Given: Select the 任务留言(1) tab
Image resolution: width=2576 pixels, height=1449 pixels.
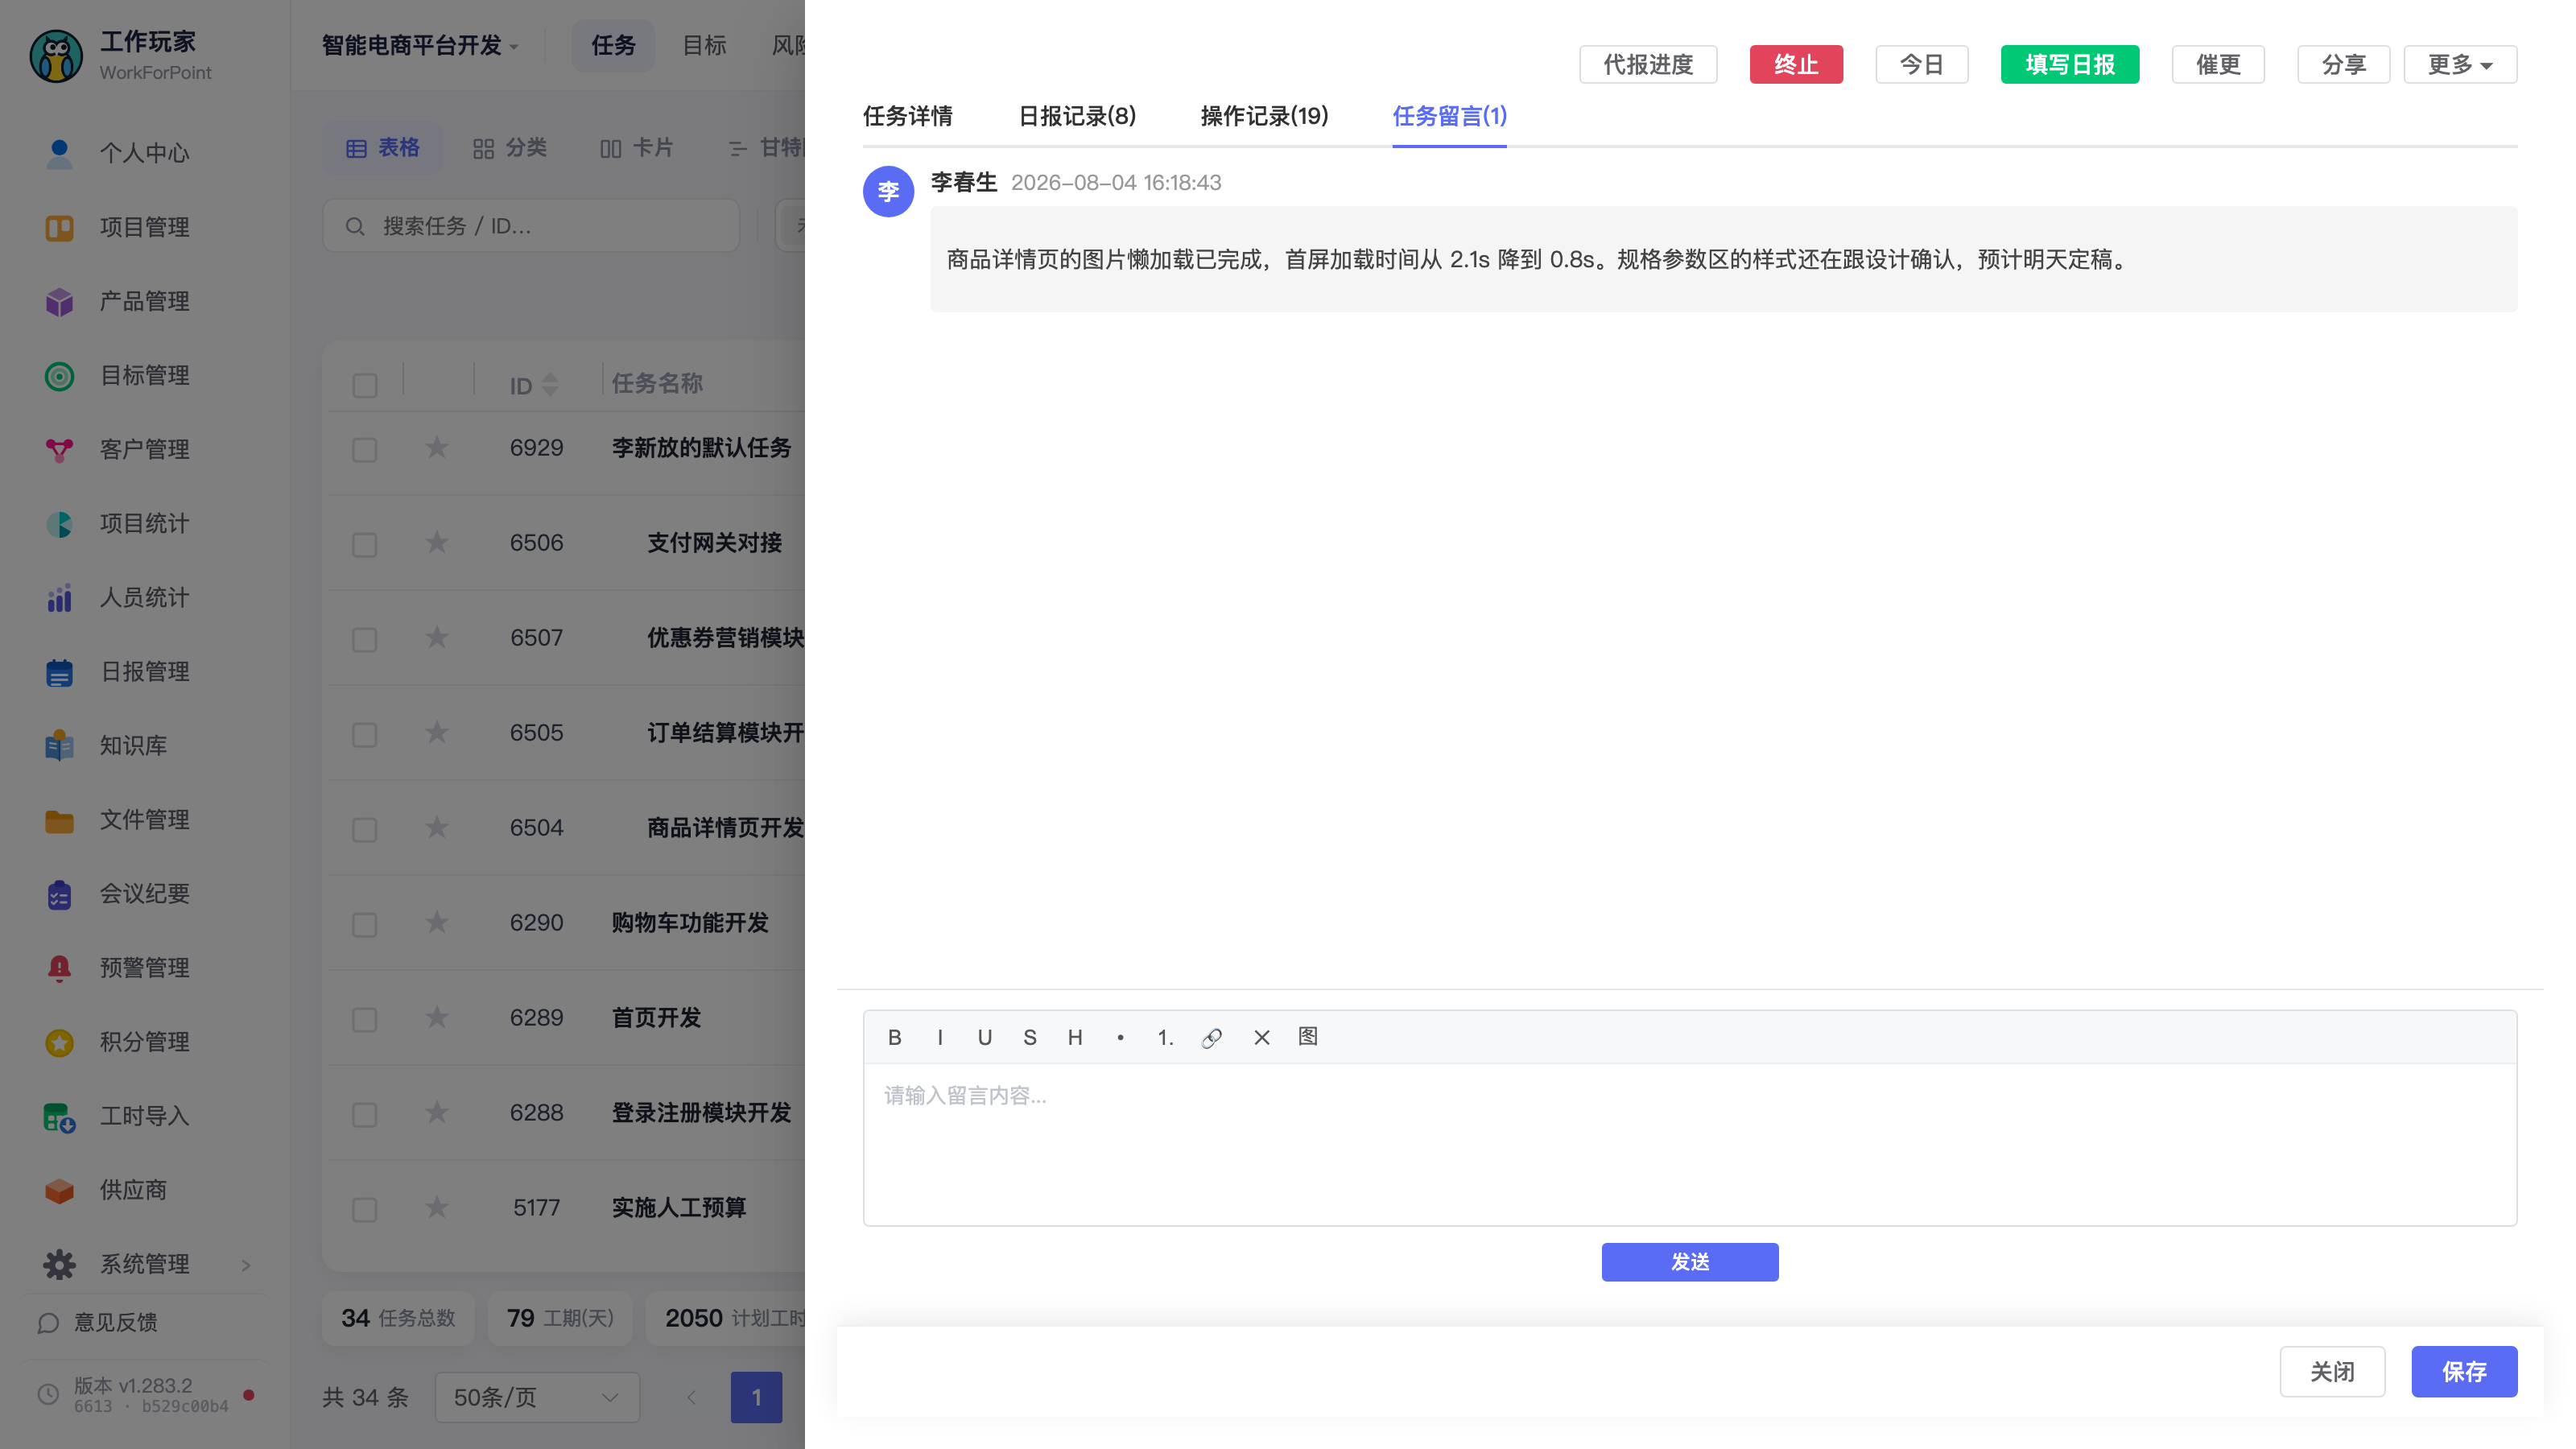Looking at the screenshot, I should click(1449, 116).
